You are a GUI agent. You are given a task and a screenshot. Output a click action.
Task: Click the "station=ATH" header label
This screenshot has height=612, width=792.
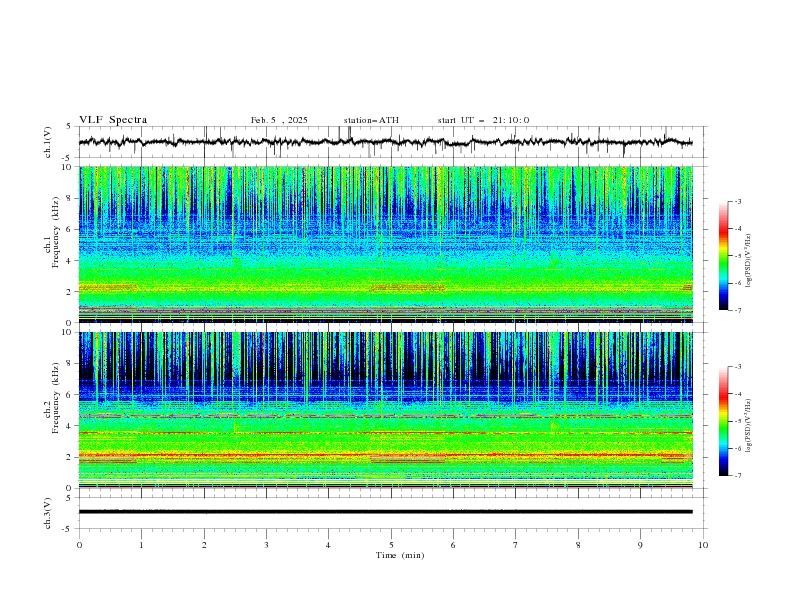click(x=371, y=120)
